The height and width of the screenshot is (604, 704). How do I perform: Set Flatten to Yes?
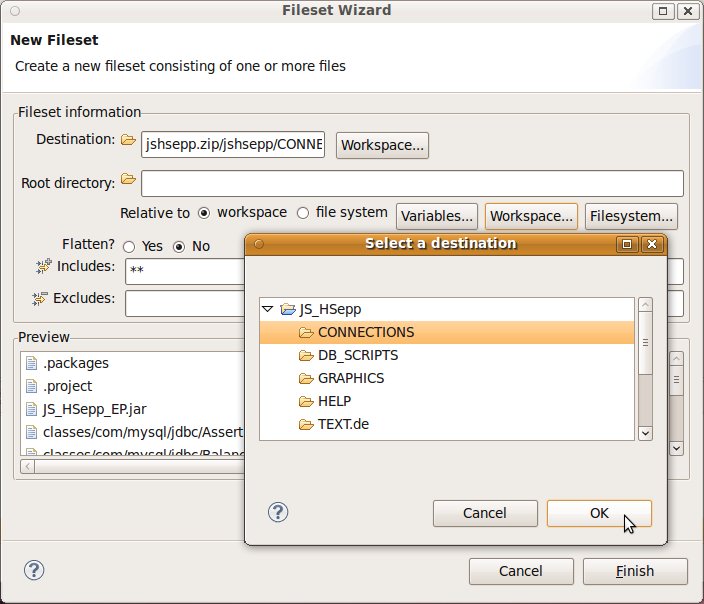click(129, 246)
